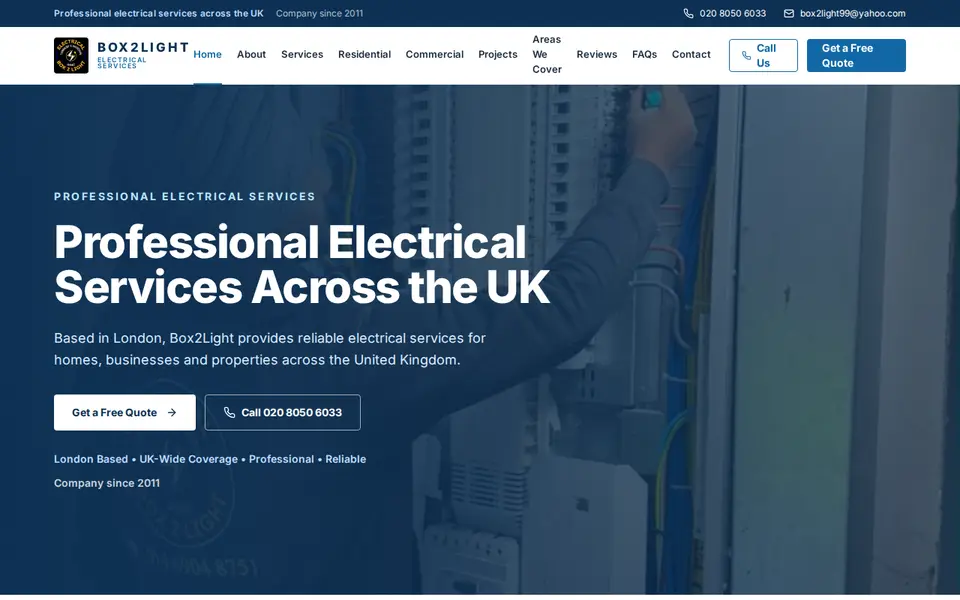Go to the Contact page
Viewport: 960px width, 600px height.
coord(691,54)
